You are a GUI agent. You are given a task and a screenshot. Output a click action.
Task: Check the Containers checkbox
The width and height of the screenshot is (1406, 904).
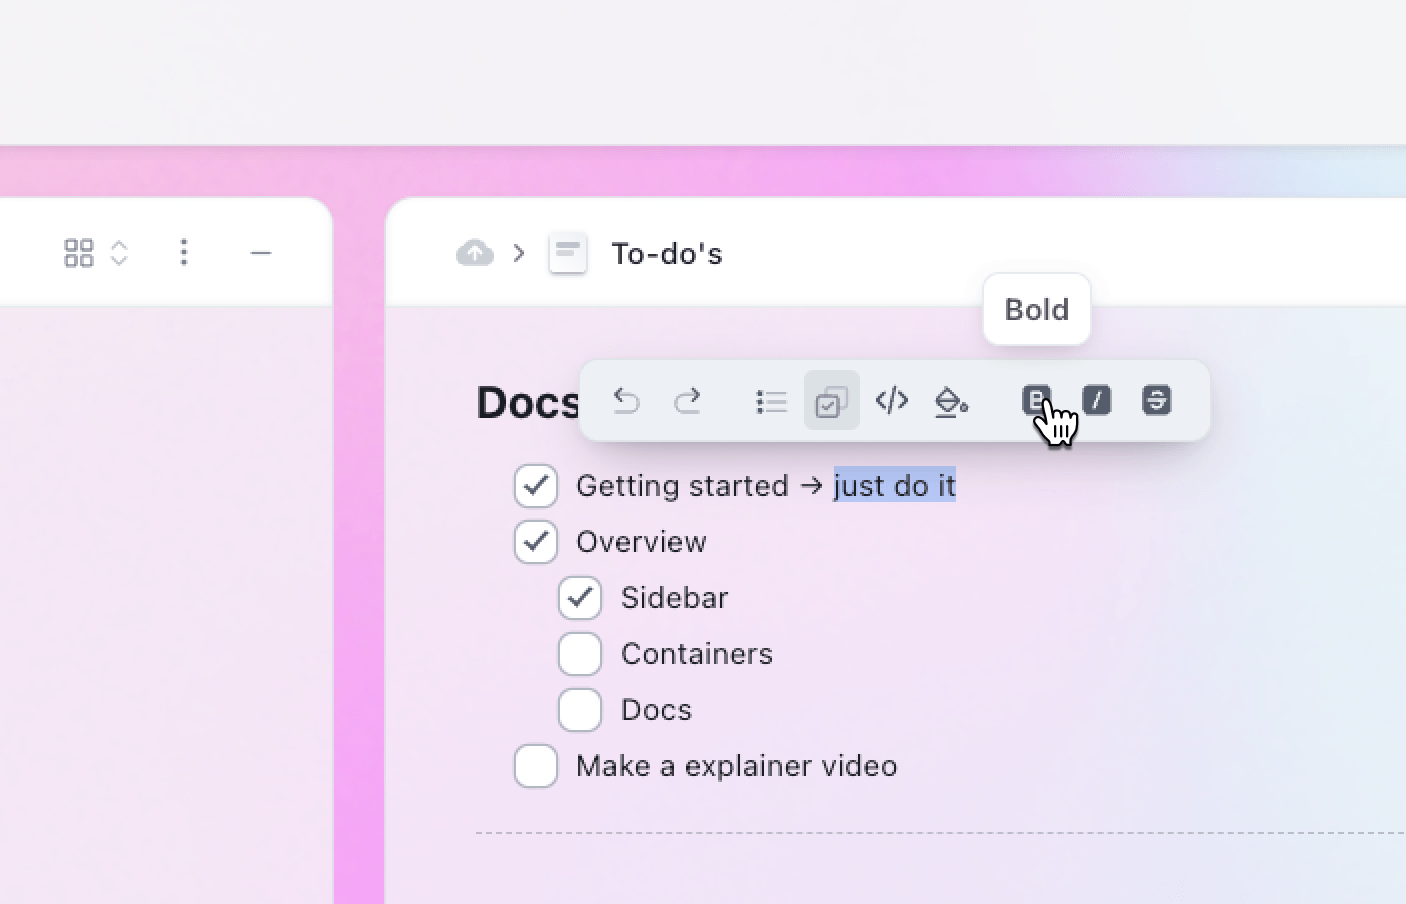click(x=580, y=654)
